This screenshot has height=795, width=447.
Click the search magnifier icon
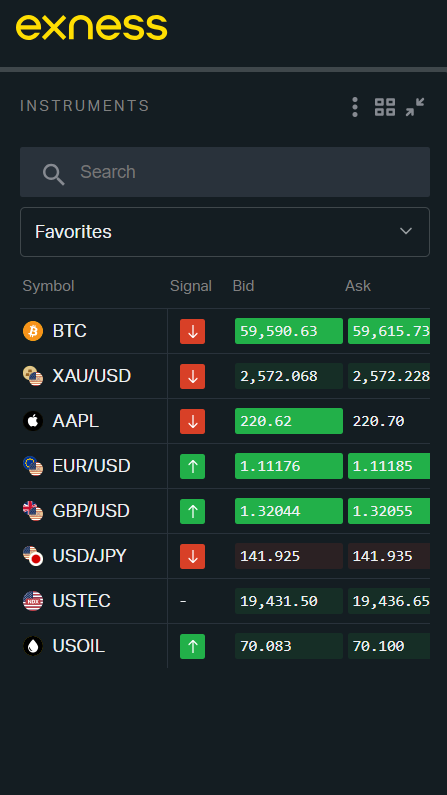[x=53, y=174]
